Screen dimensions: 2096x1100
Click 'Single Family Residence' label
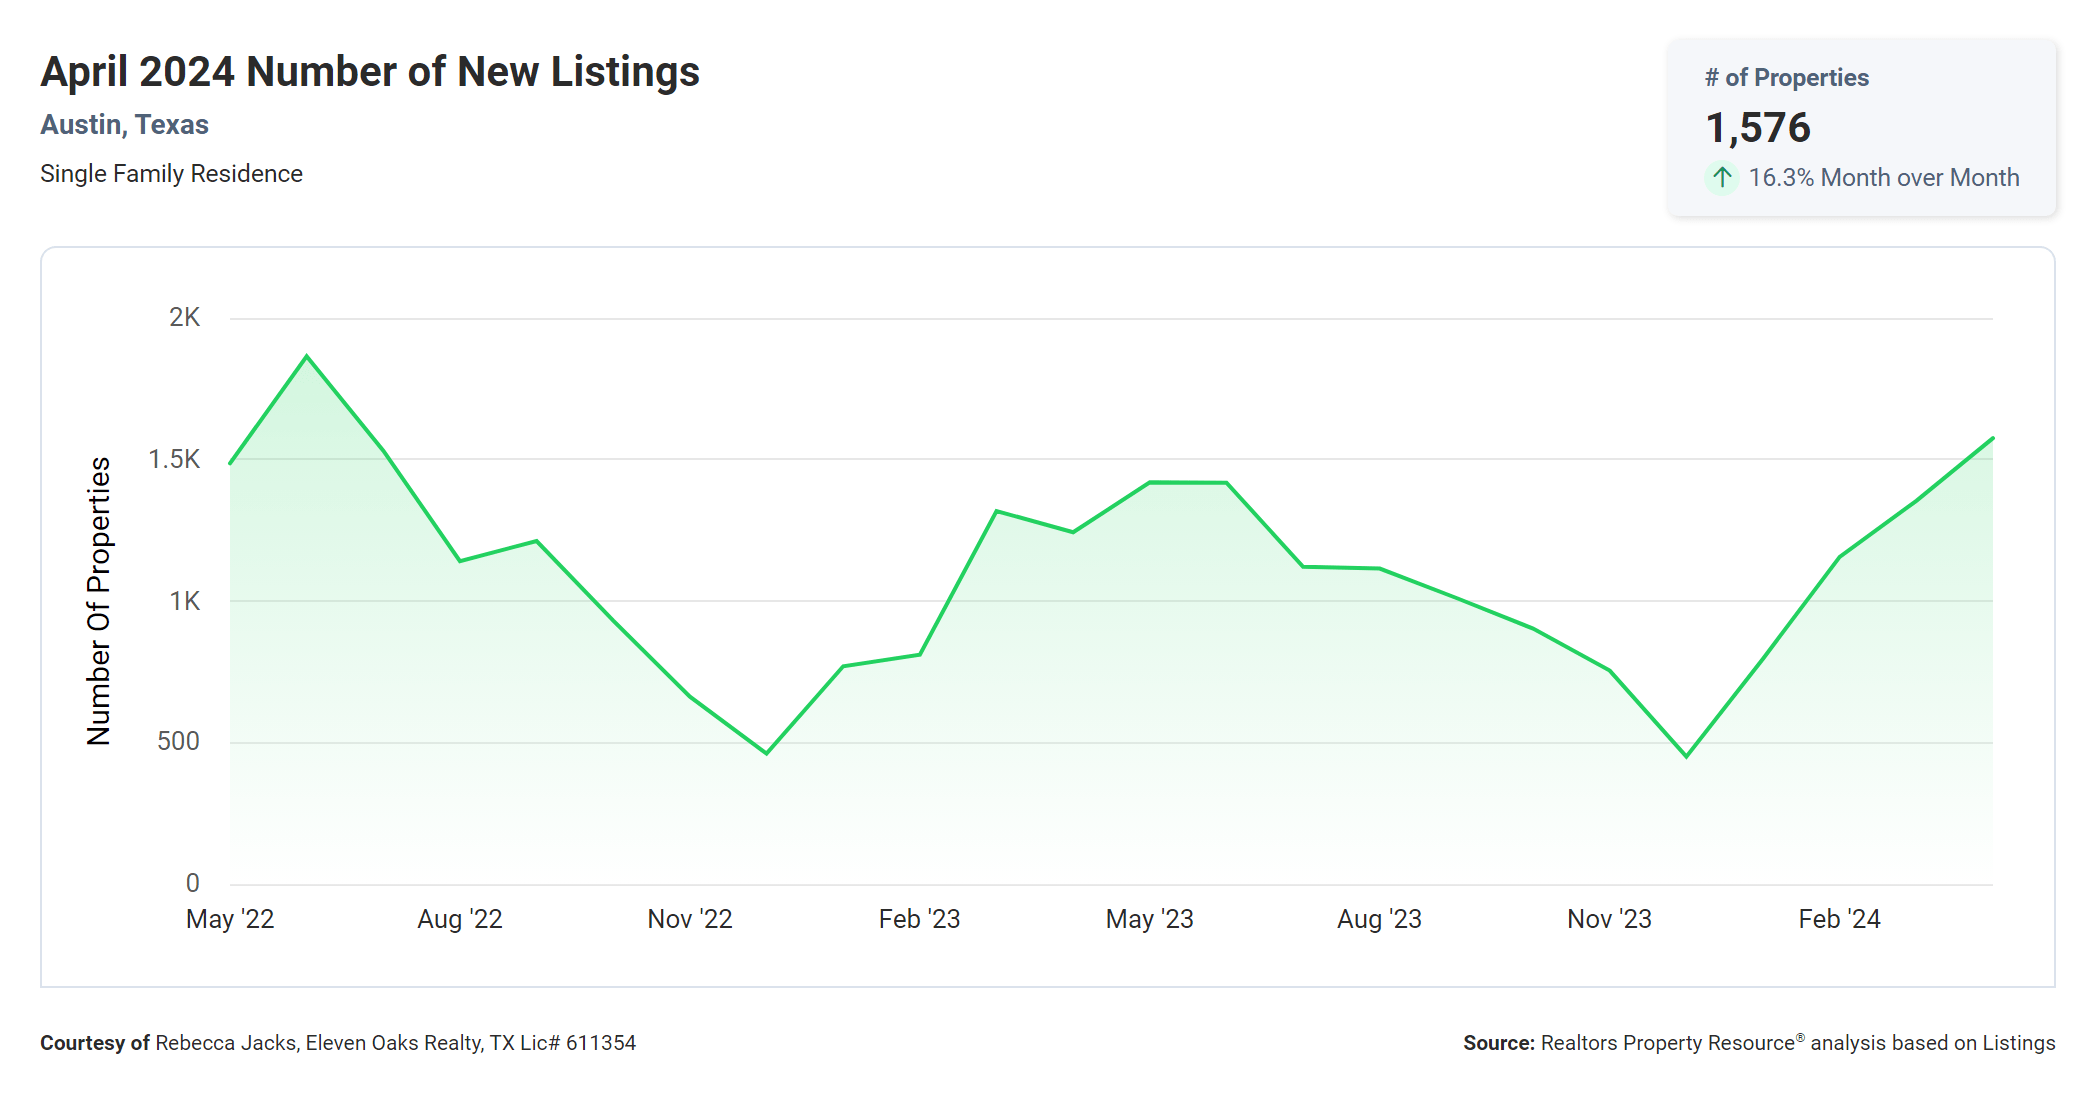click(x=171, y=174)
